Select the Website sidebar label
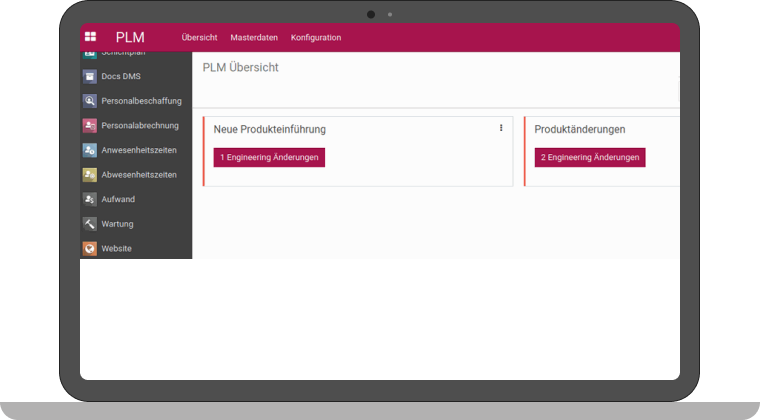The height and width of the screenshot is (420, 760). tap(116, 248)
